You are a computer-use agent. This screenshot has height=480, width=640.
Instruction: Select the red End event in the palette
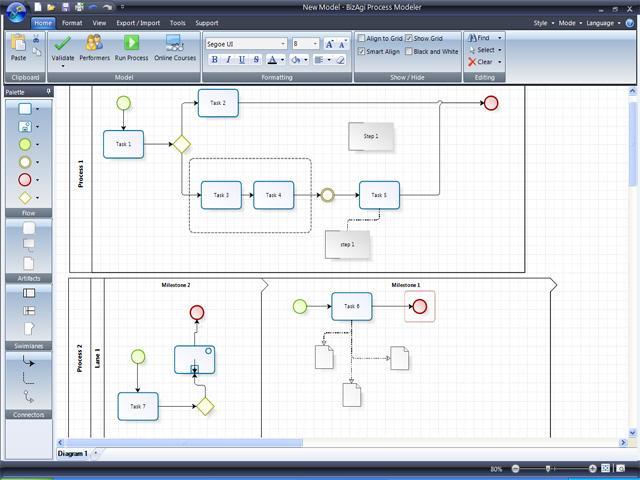pos(25,180)
